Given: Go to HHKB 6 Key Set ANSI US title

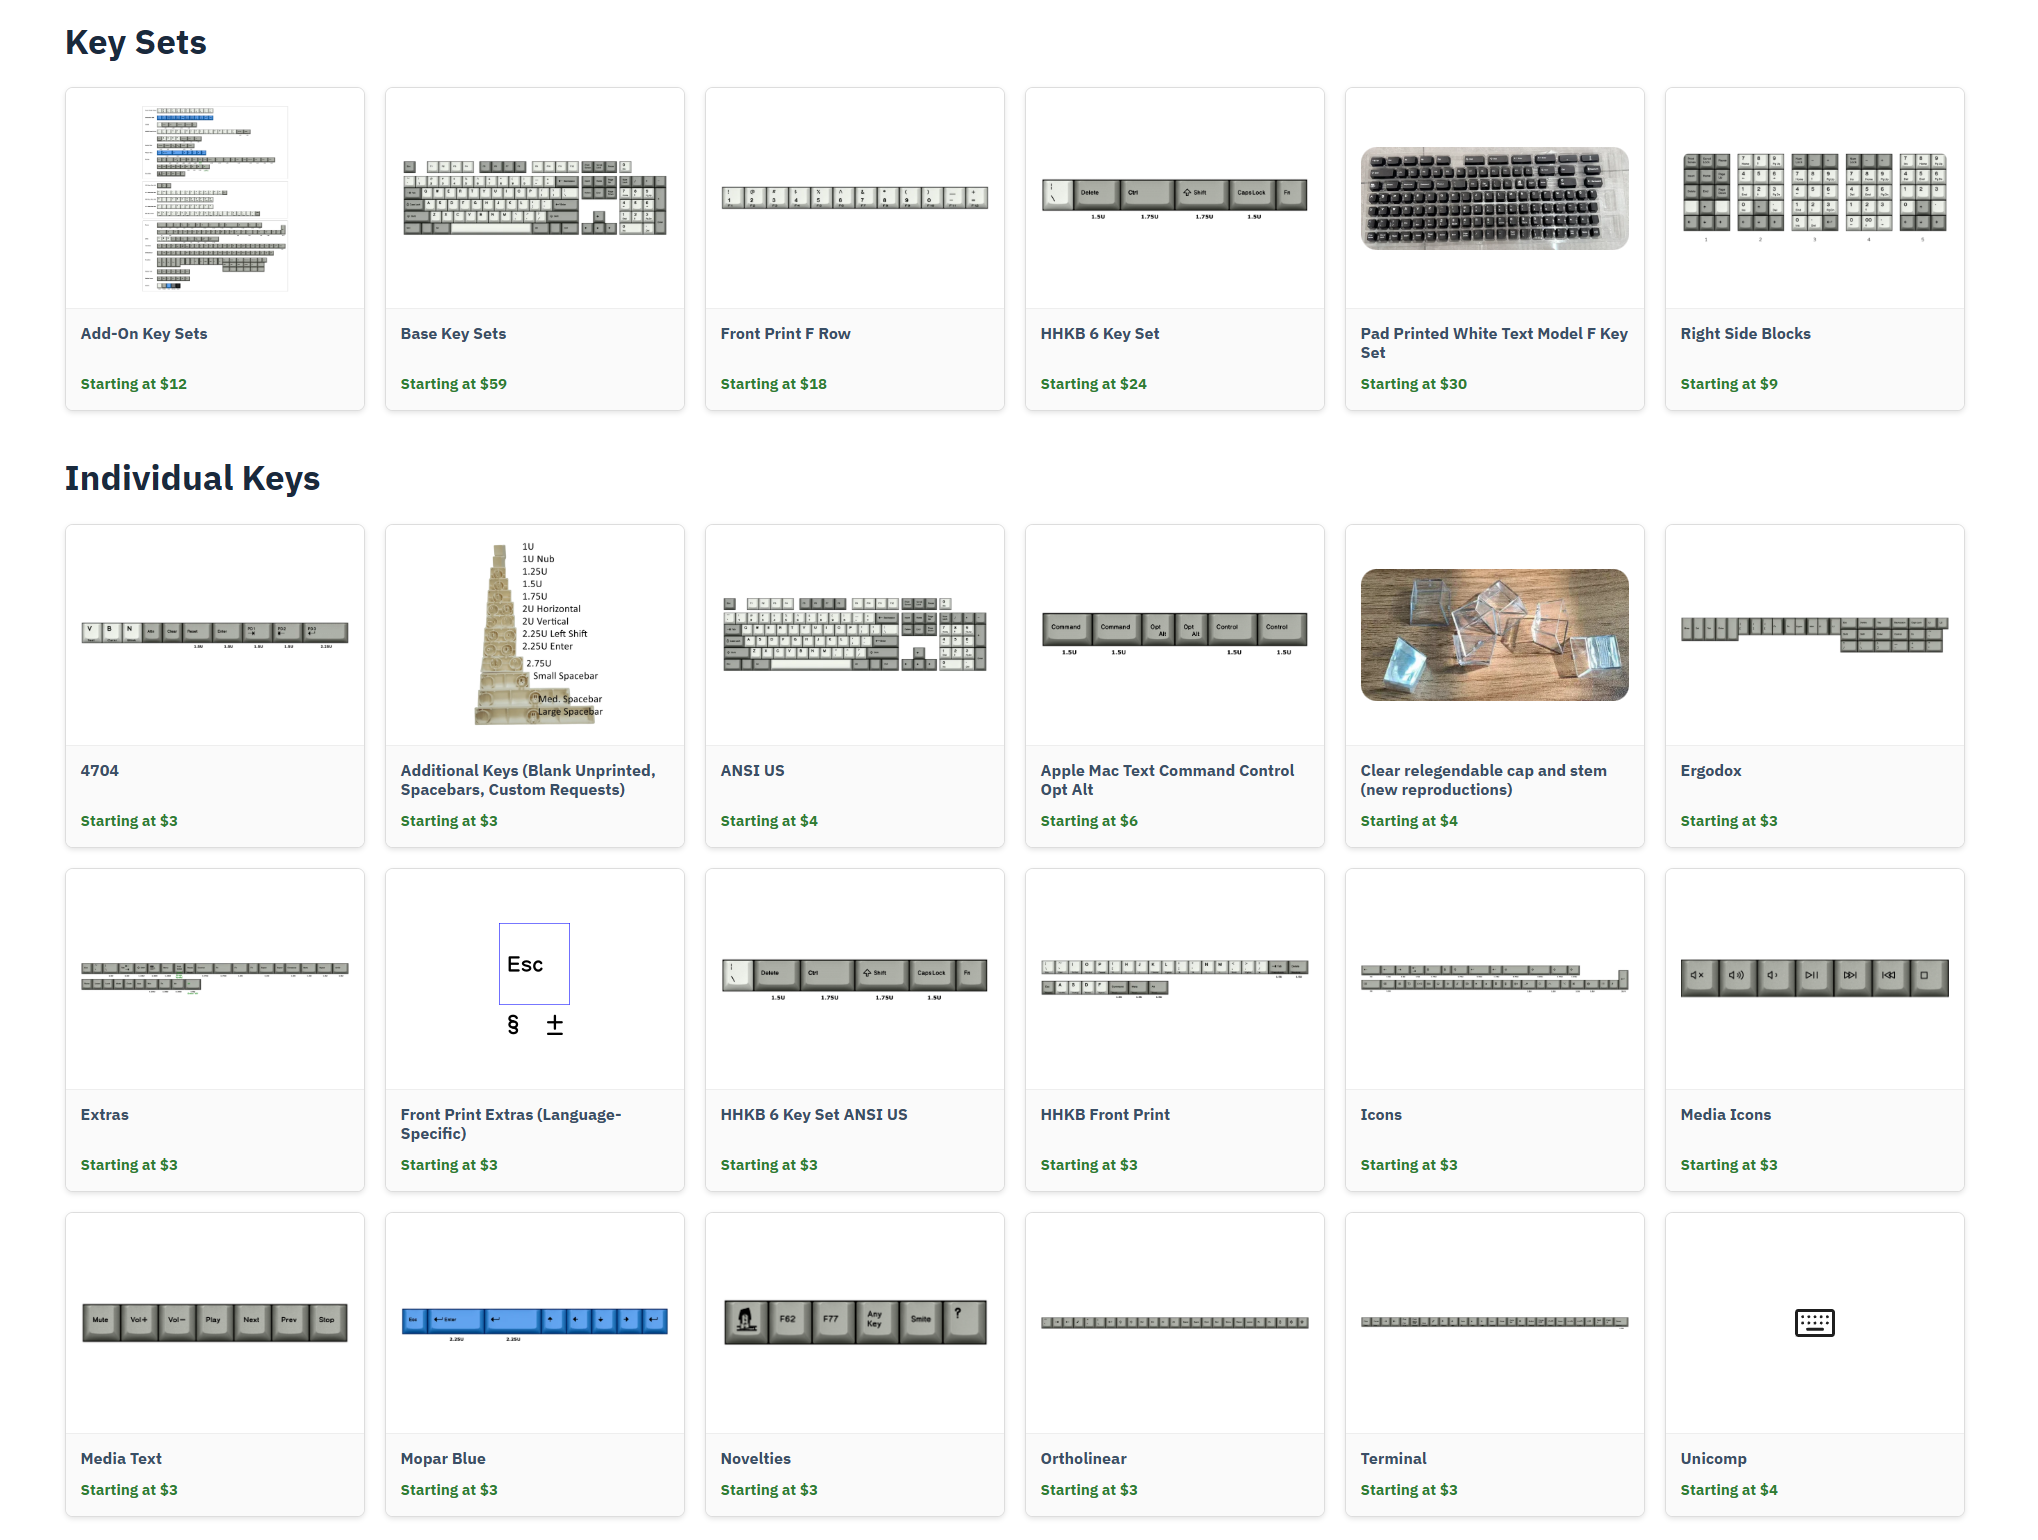Looking at the screenshot, I should point(814,1115).
